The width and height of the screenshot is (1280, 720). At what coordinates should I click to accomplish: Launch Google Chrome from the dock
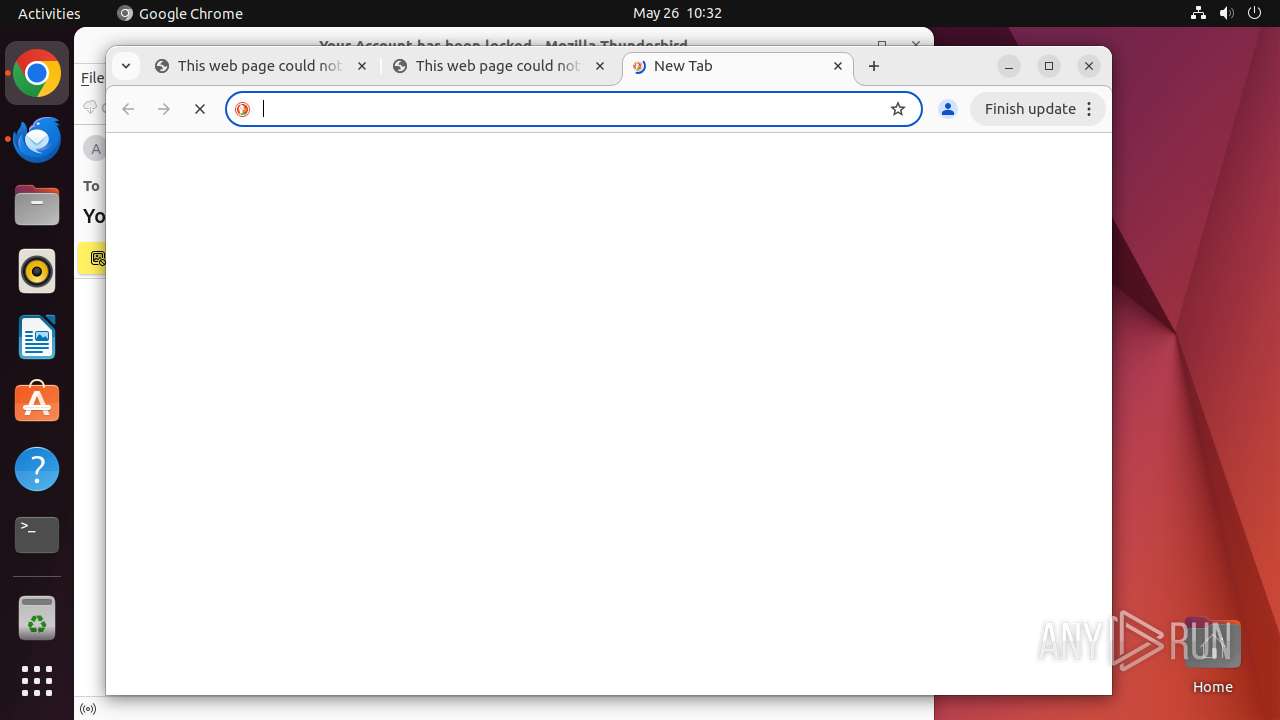(x=37, y=74)
